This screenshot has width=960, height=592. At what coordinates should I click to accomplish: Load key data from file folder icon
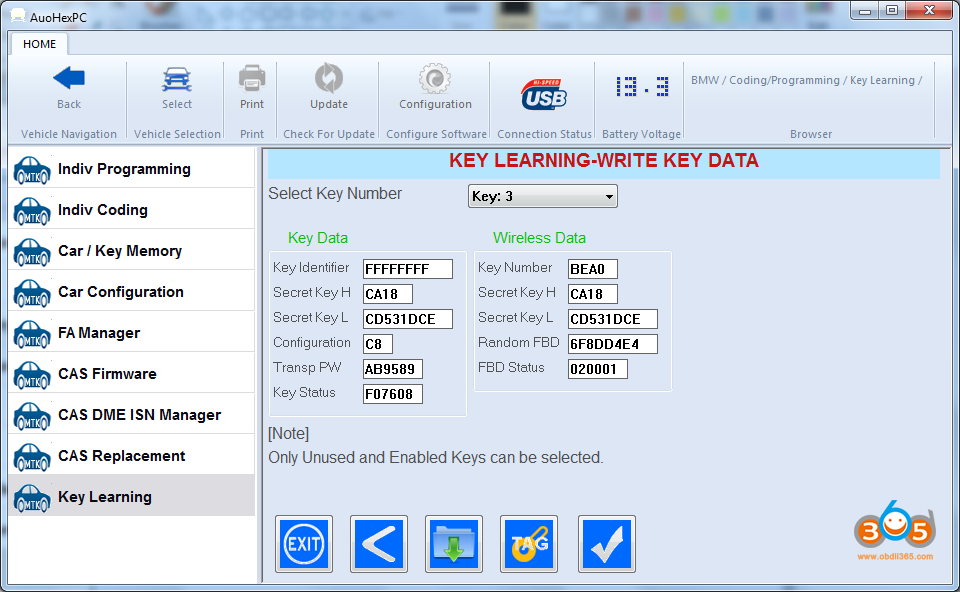pyautogui.click(x=454, y=544)
